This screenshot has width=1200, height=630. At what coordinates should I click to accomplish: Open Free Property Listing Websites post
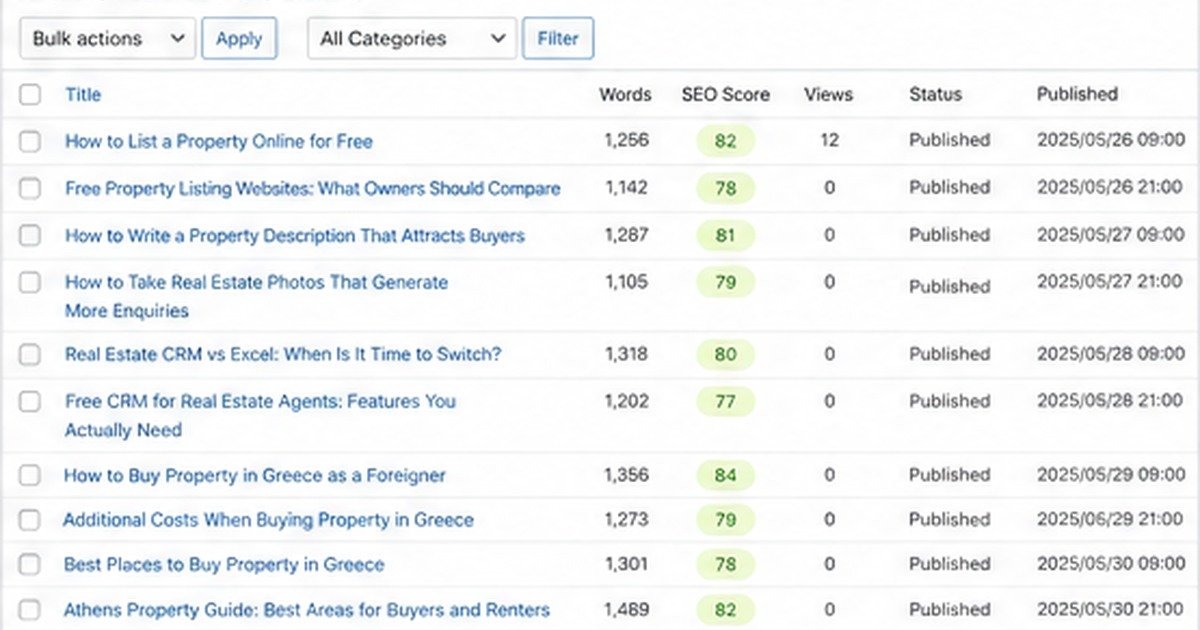click(x=313, y=189)
